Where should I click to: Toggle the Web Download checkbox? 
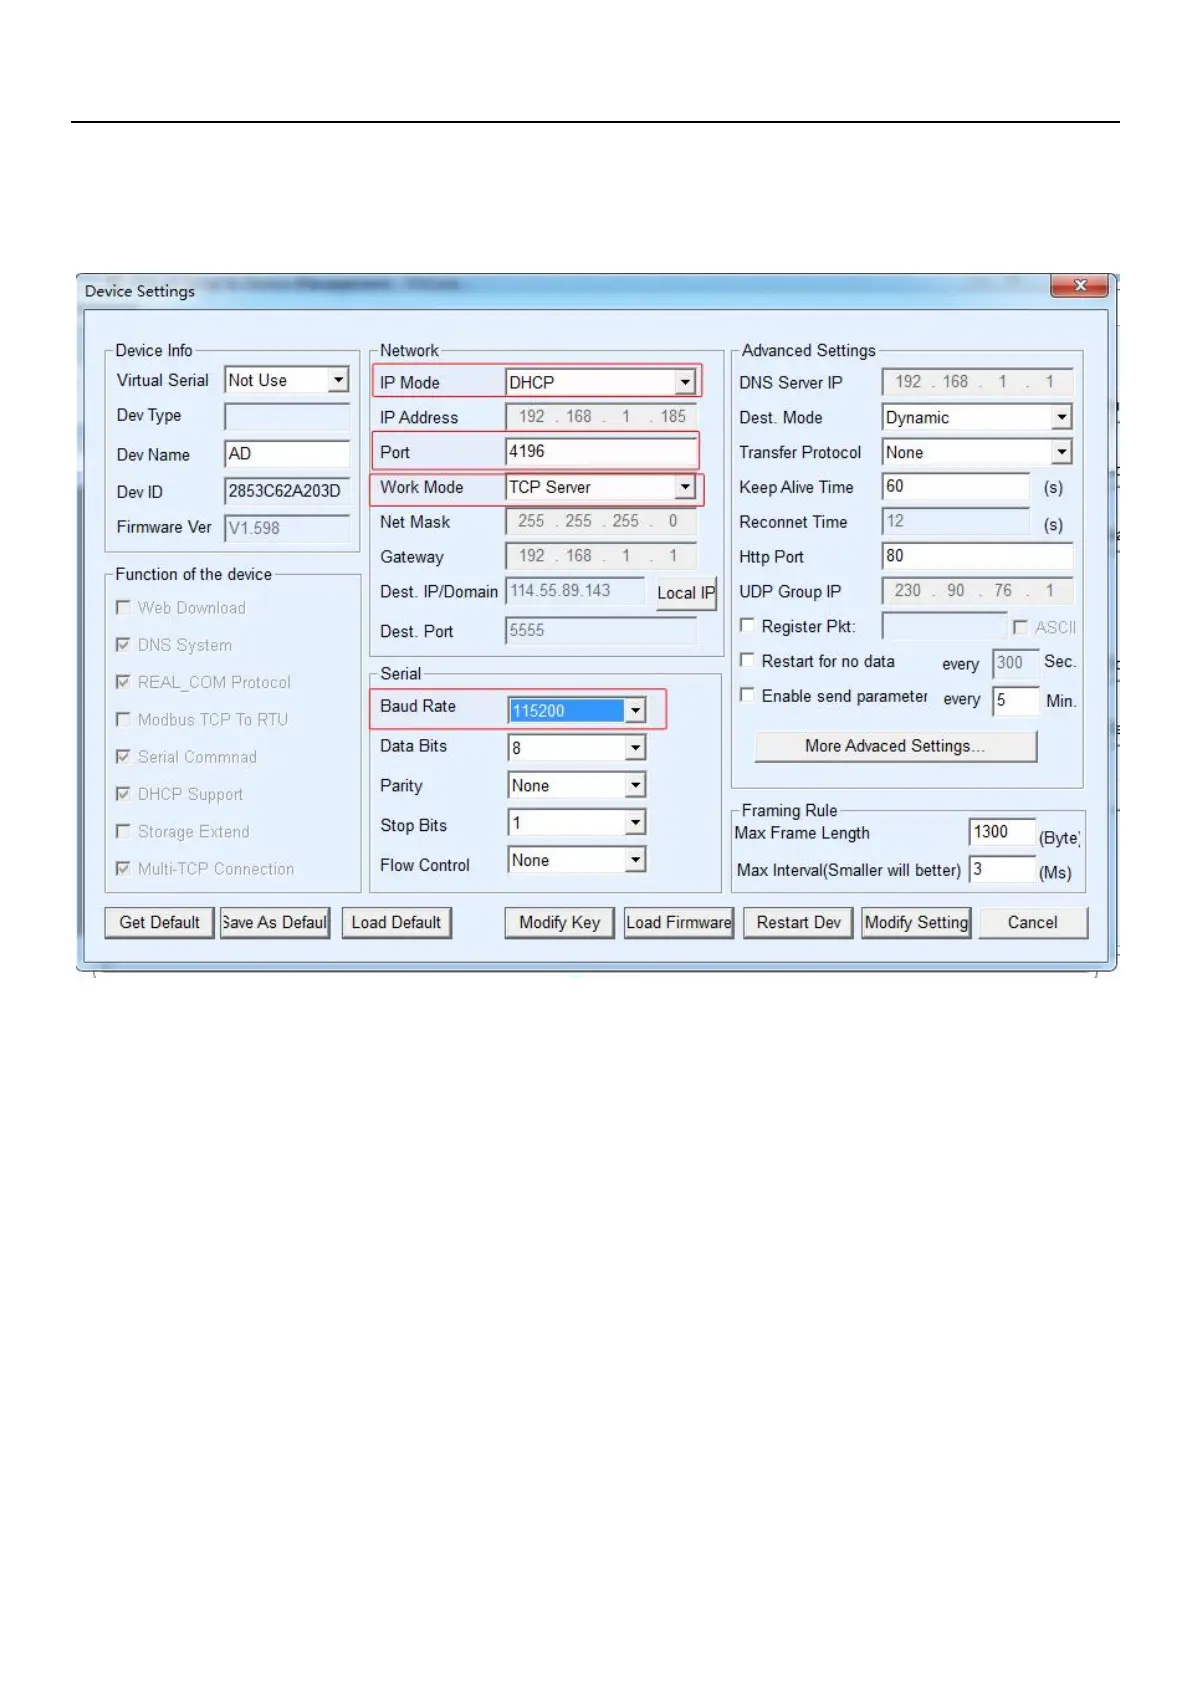tap(123, 607)
